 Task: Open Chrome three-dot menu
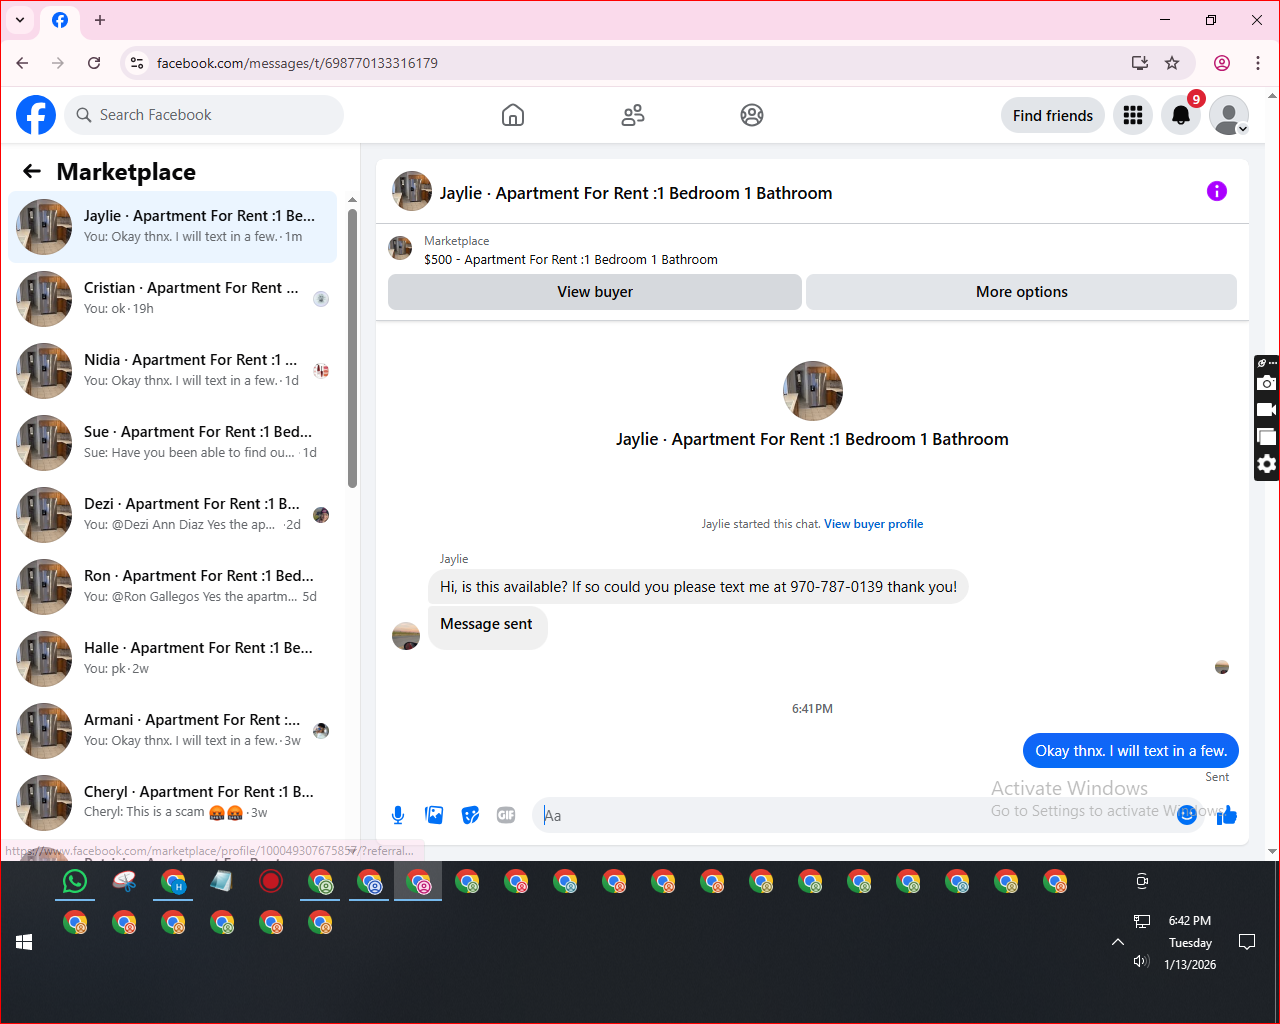pos(1258,63)
